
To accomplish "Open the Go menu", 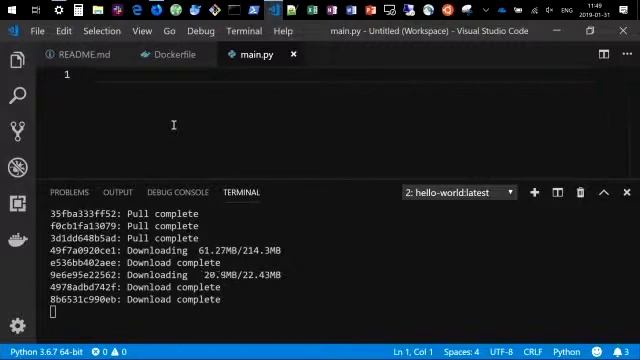I will click(x=169, y=31).
